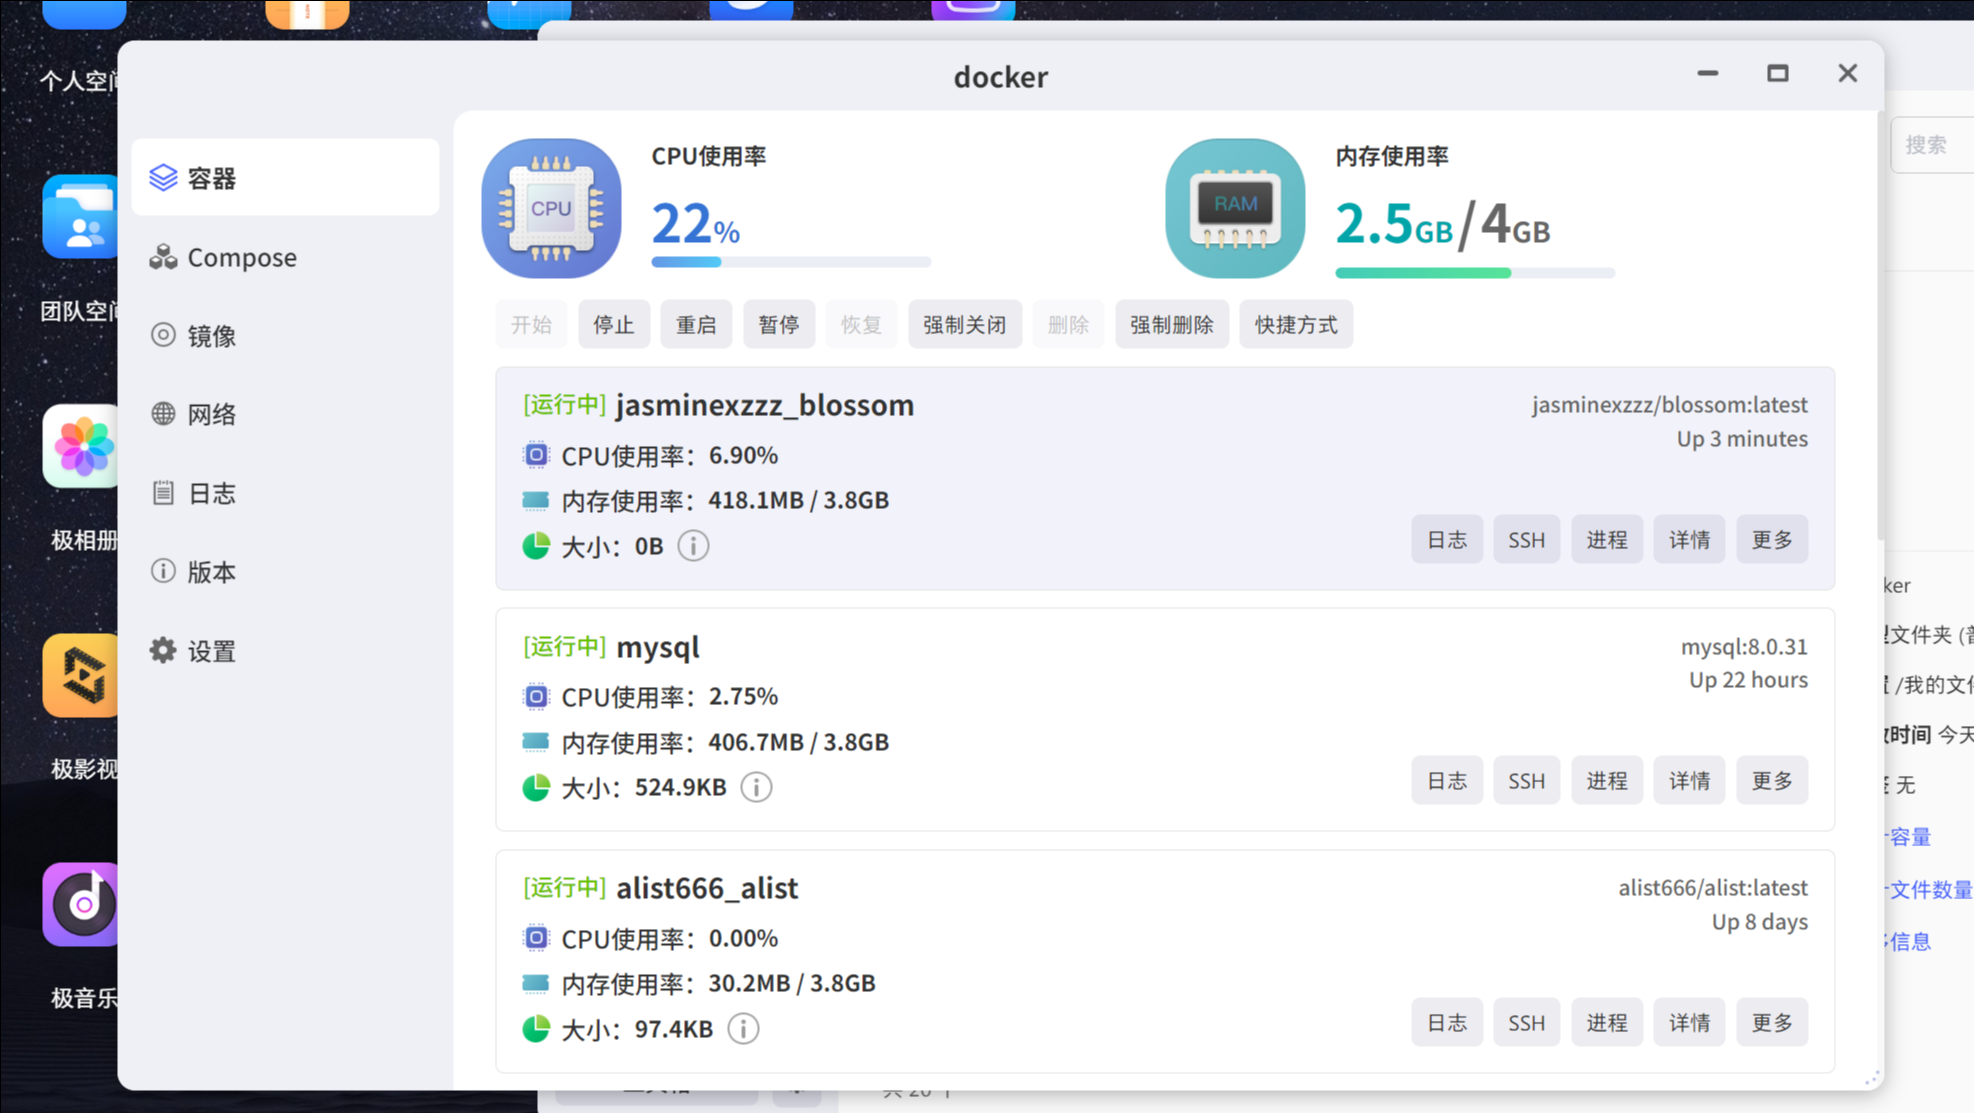Screen dimensions: 1974x1113
Task: Expand 更多 options for jasminexzzz_blossom
Action: pos(1771,540)
